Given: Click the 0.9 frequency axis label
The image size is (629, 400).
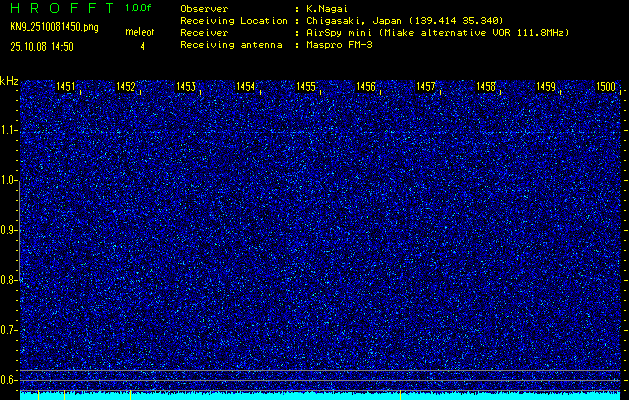Looking at the screenshot, I should click(9, 230).
